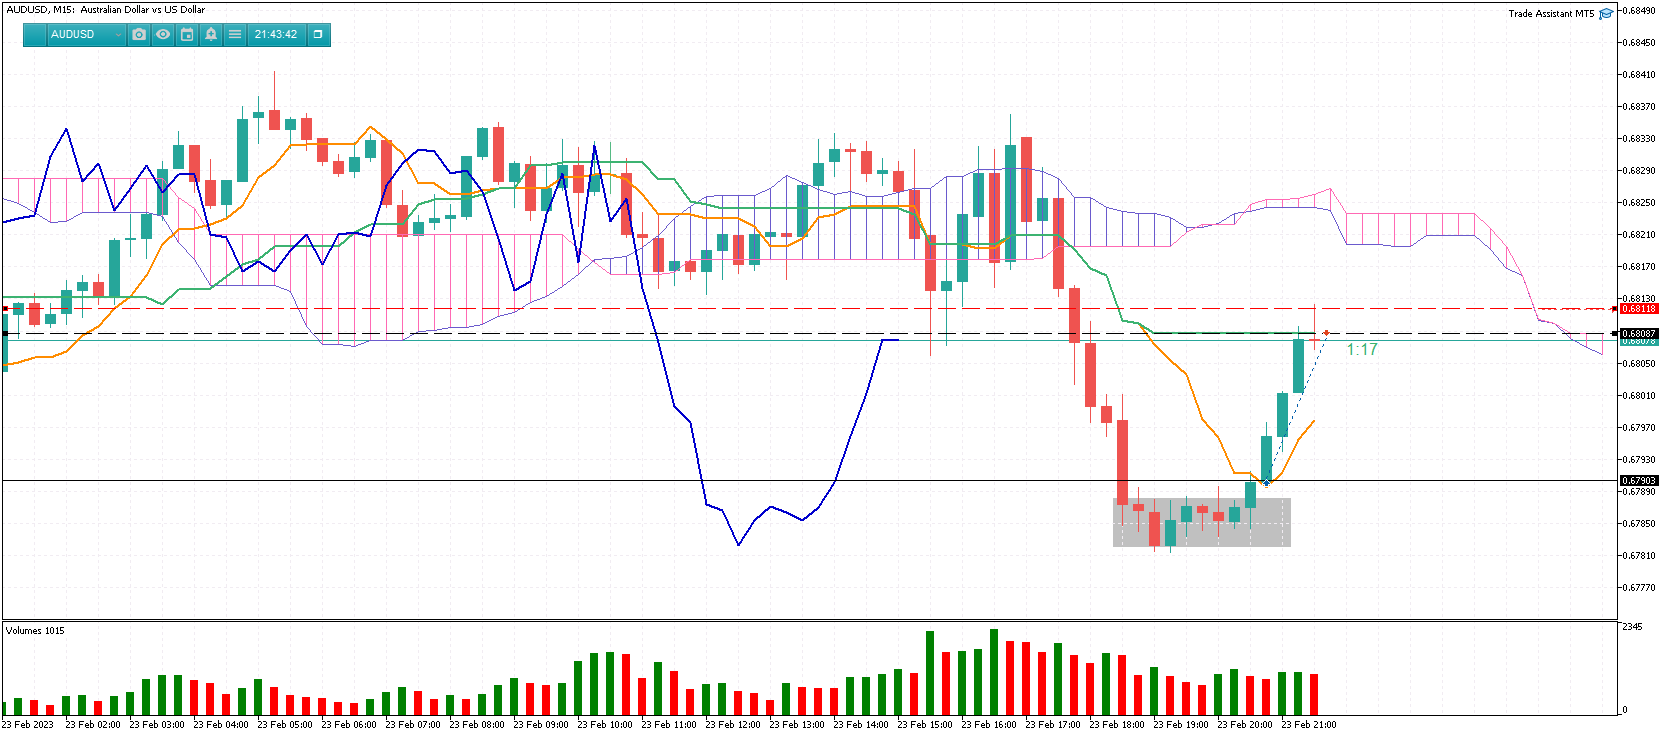1670x736 pixels.
Task: Select the black 0.67903 take-profit price label
Action: (1639, 481)
